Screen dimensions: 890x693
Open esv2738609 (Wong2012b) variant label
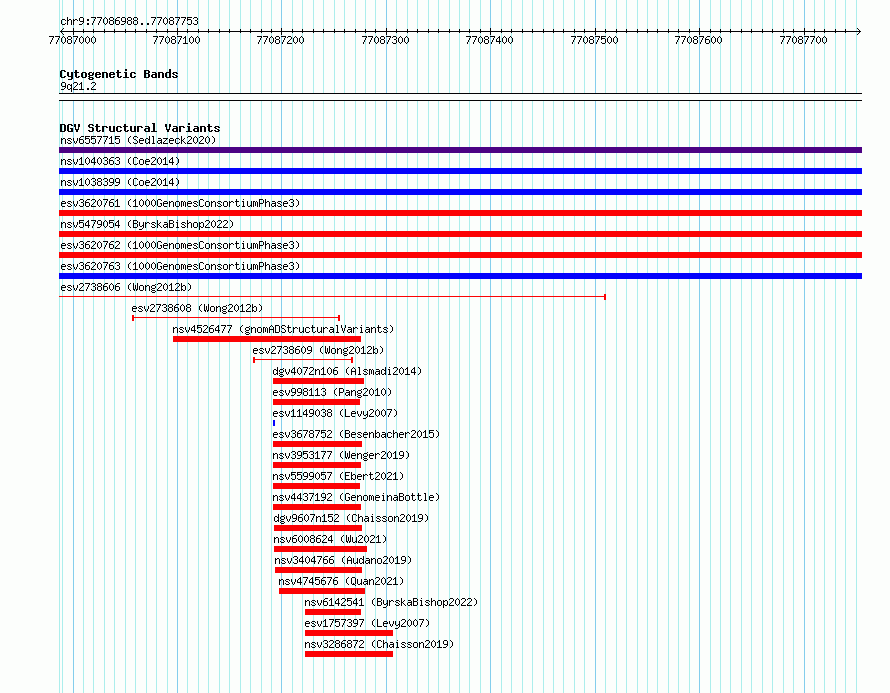(x=318, y=350)
